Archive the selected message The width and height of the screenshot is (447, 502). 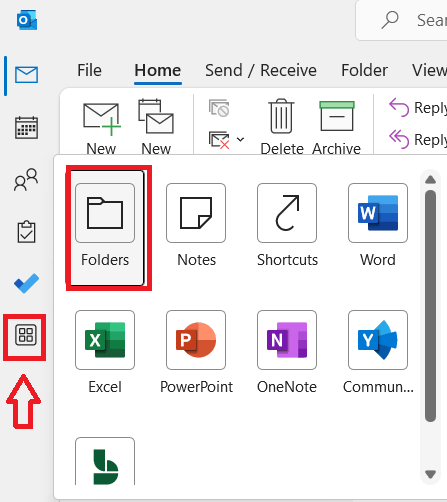click(x=336, y=127)
